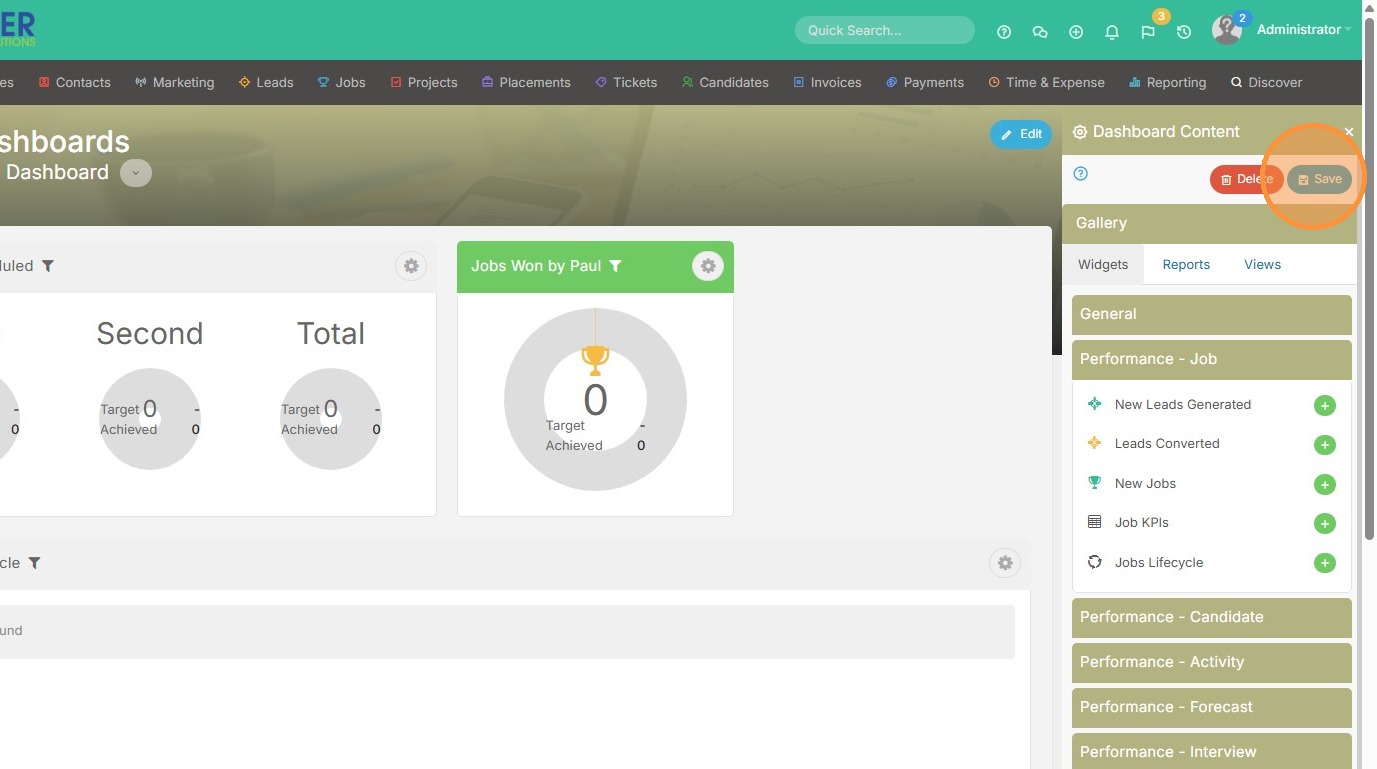
Task: Open Payments in the navigation bar
Action: coord(925,83)
